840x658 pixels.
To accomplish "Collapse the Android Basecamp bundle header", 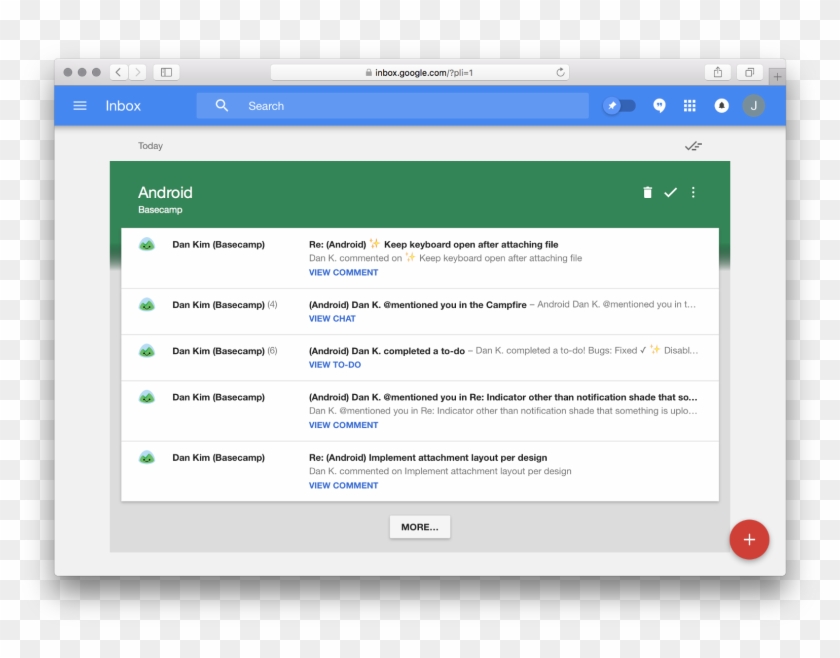I will (166, 193).
